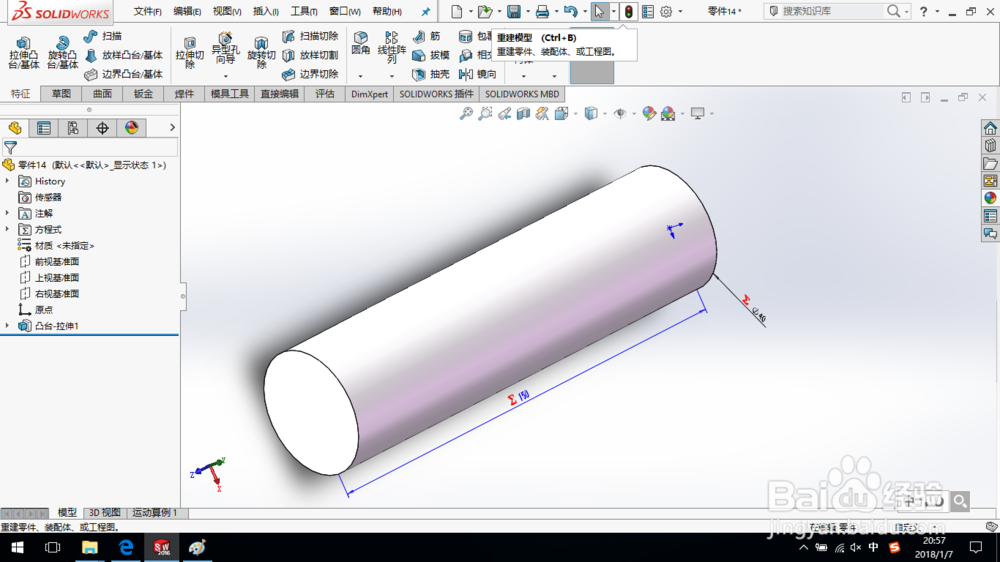
Task: Click the Zoom to Fit magnifier icon
Action: (466, 114)
